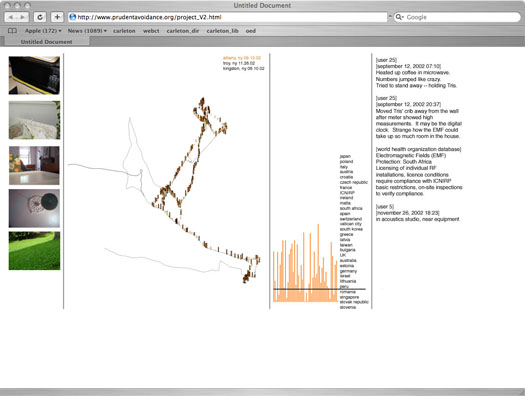This screenshot has height=396, width=525.
Task: Open the webct bookmark
Action: [151, 31]
